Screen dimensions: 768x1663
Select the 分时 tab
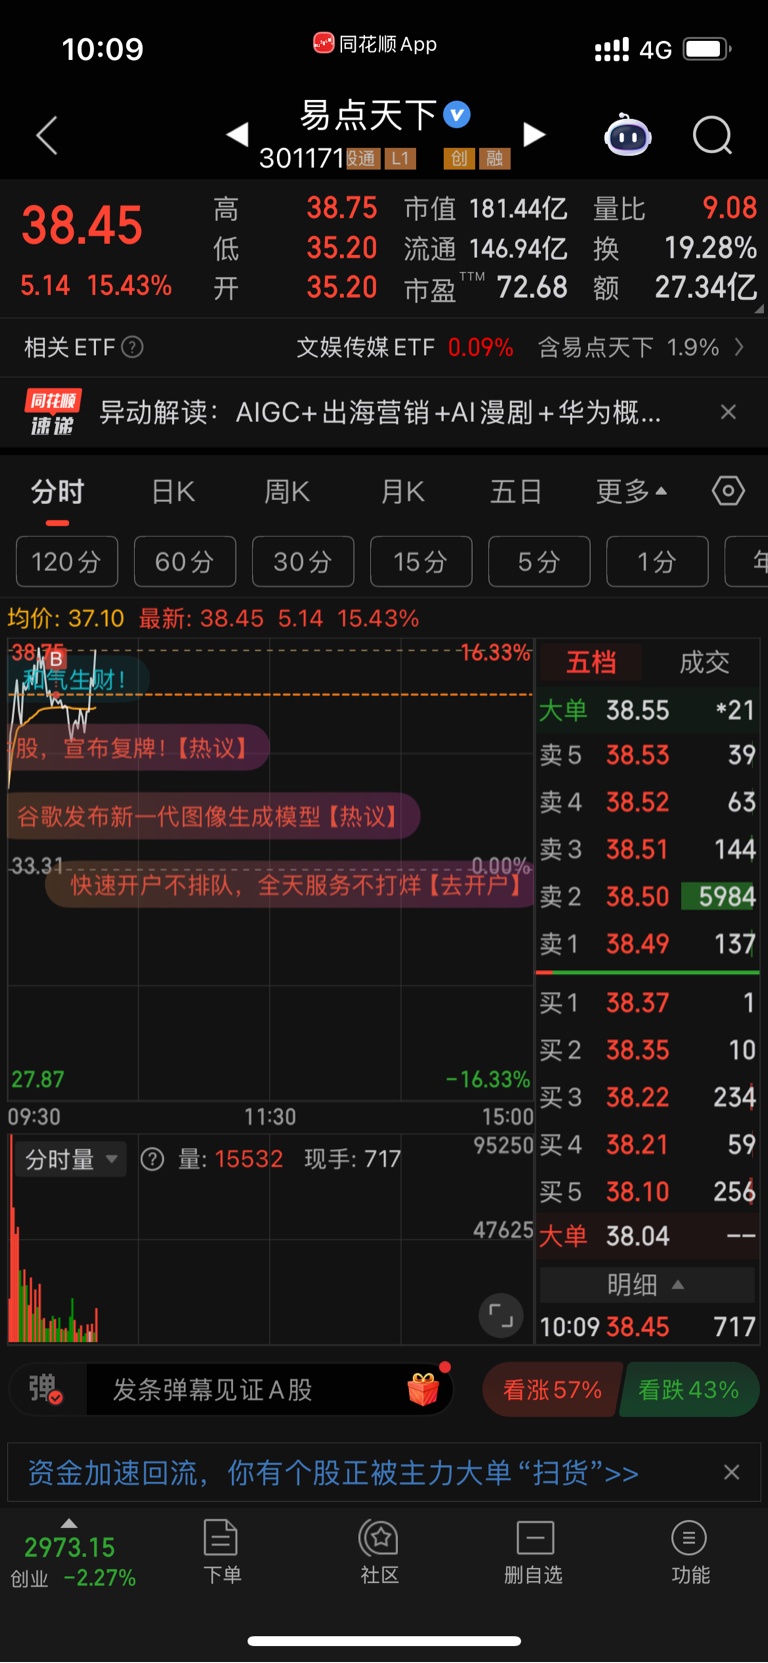coord(58,491)
